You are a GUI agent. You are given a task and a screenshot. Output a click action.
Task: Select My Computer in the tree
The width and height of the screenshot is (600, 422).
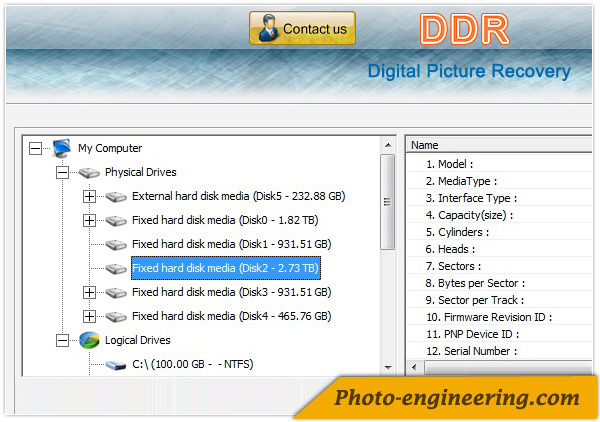pos(110,148)
